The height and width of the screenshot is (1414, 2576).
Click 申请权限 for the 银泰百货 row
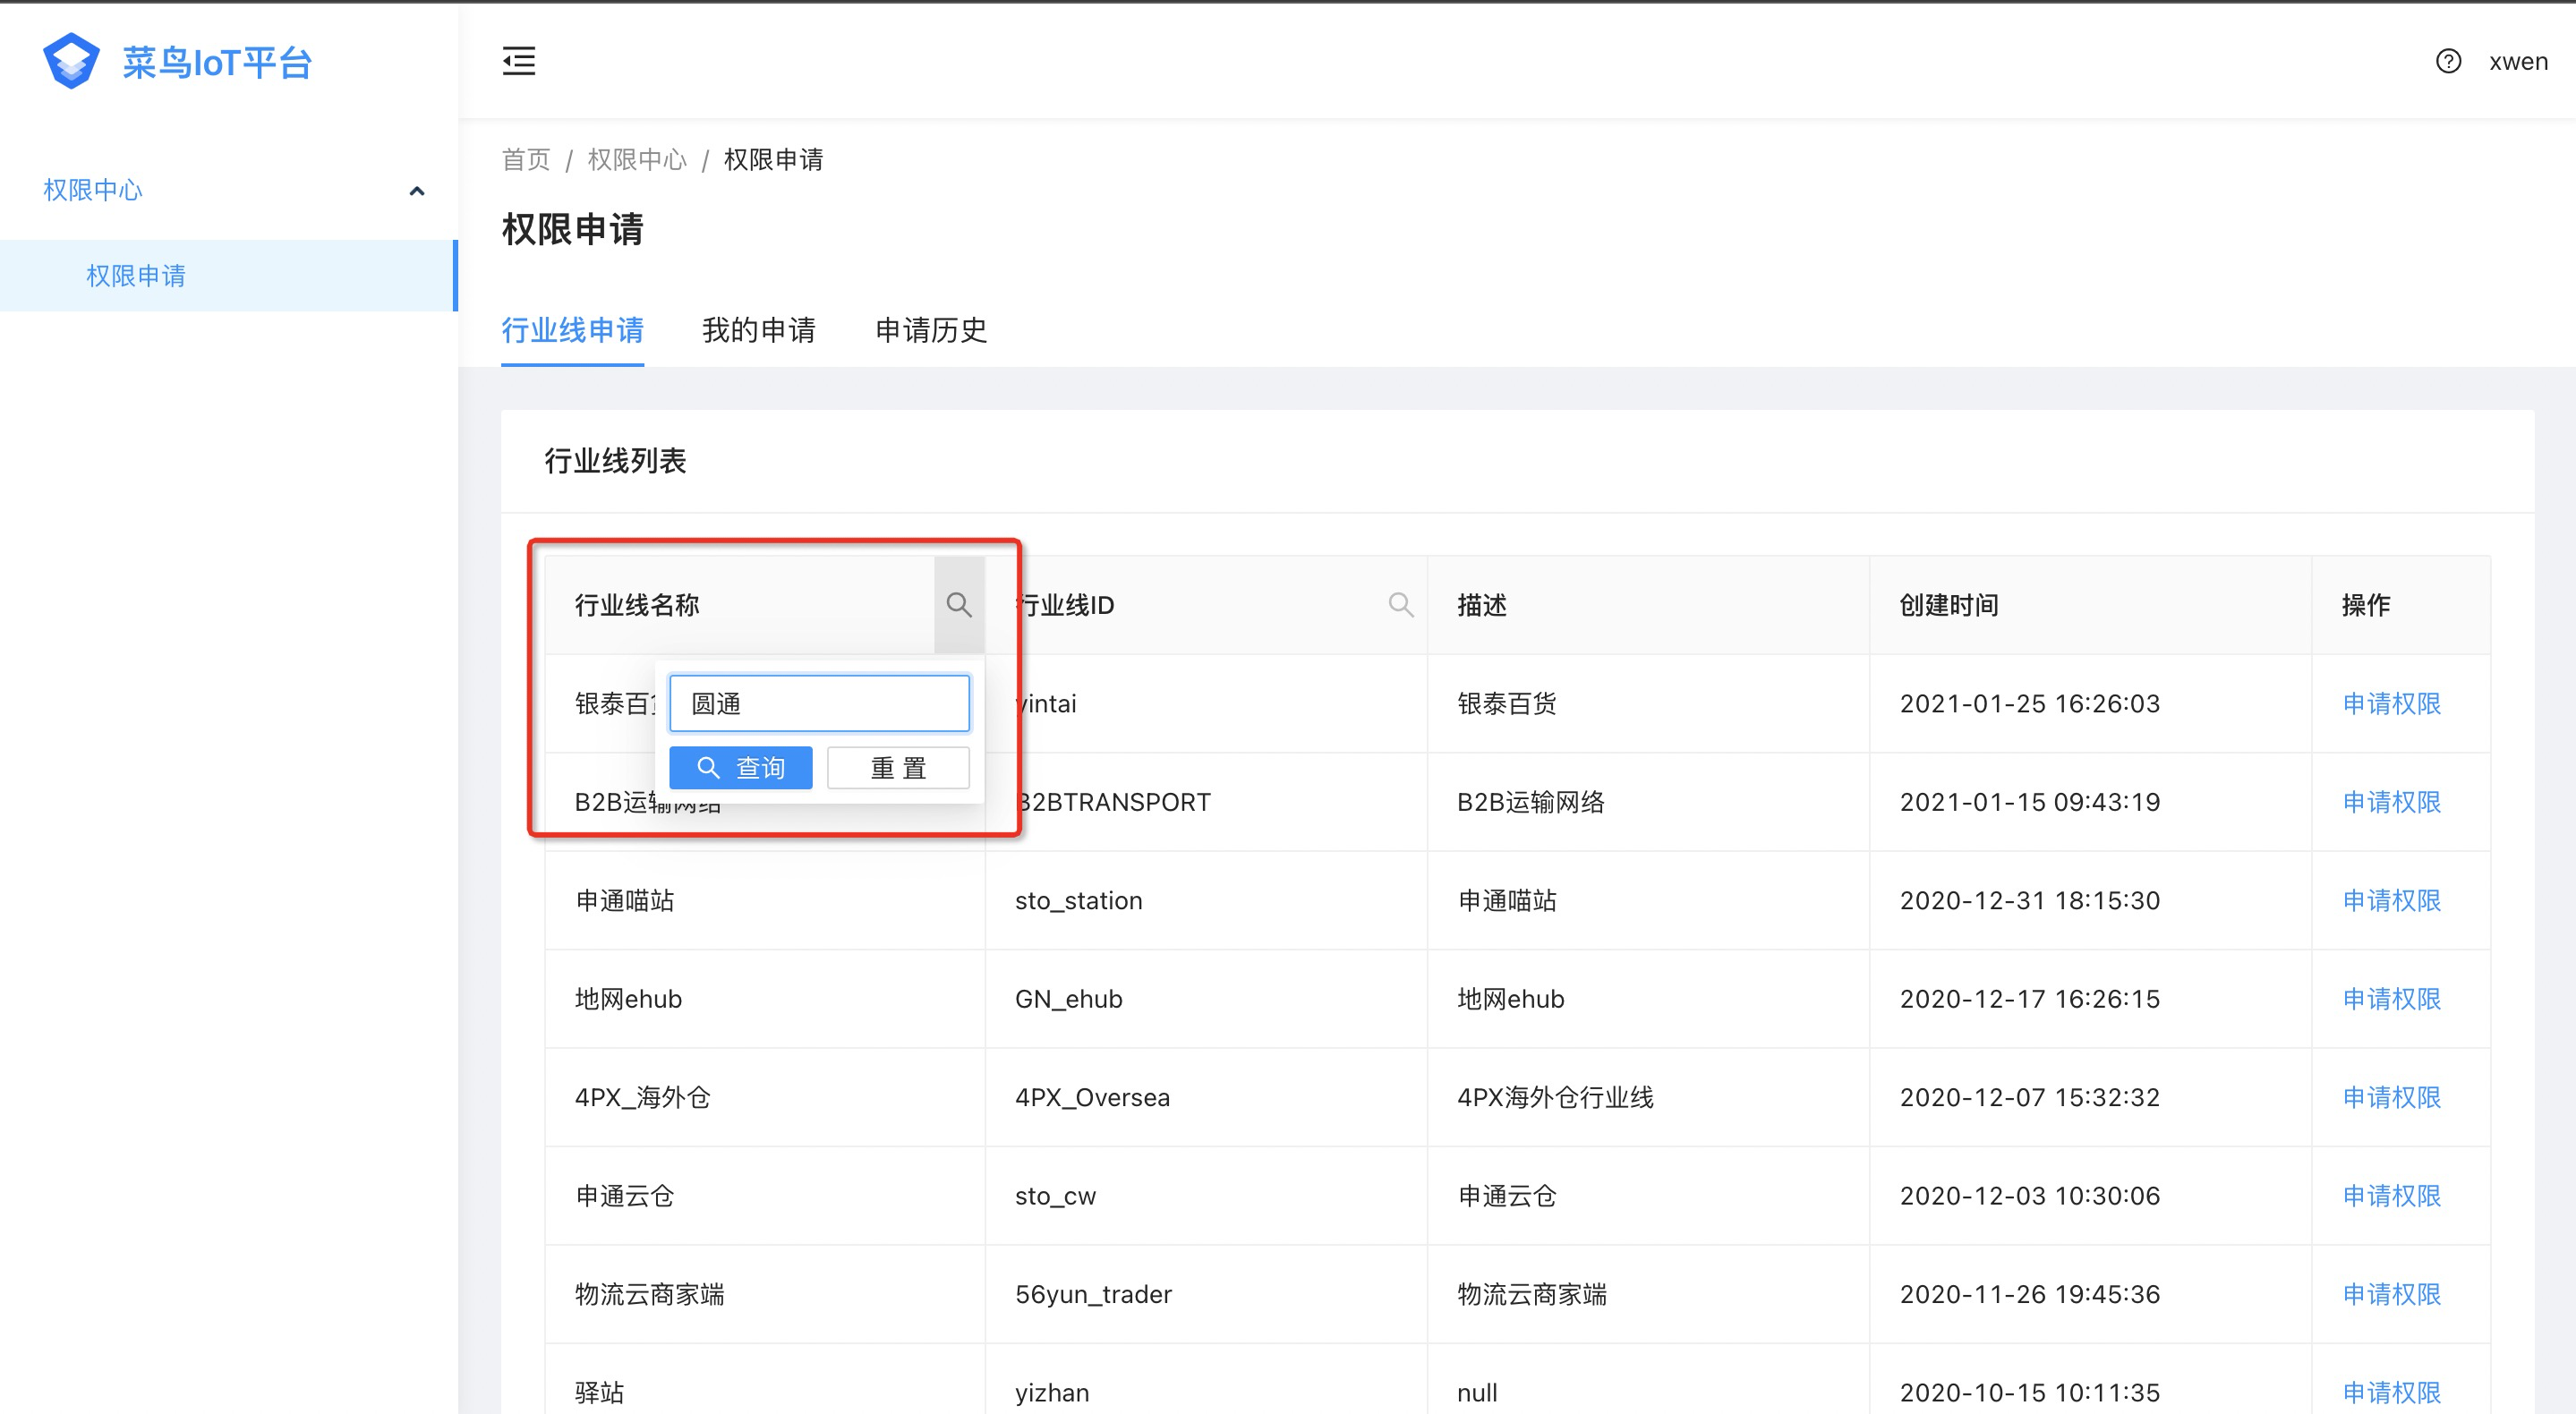[x=2390, y=703]
